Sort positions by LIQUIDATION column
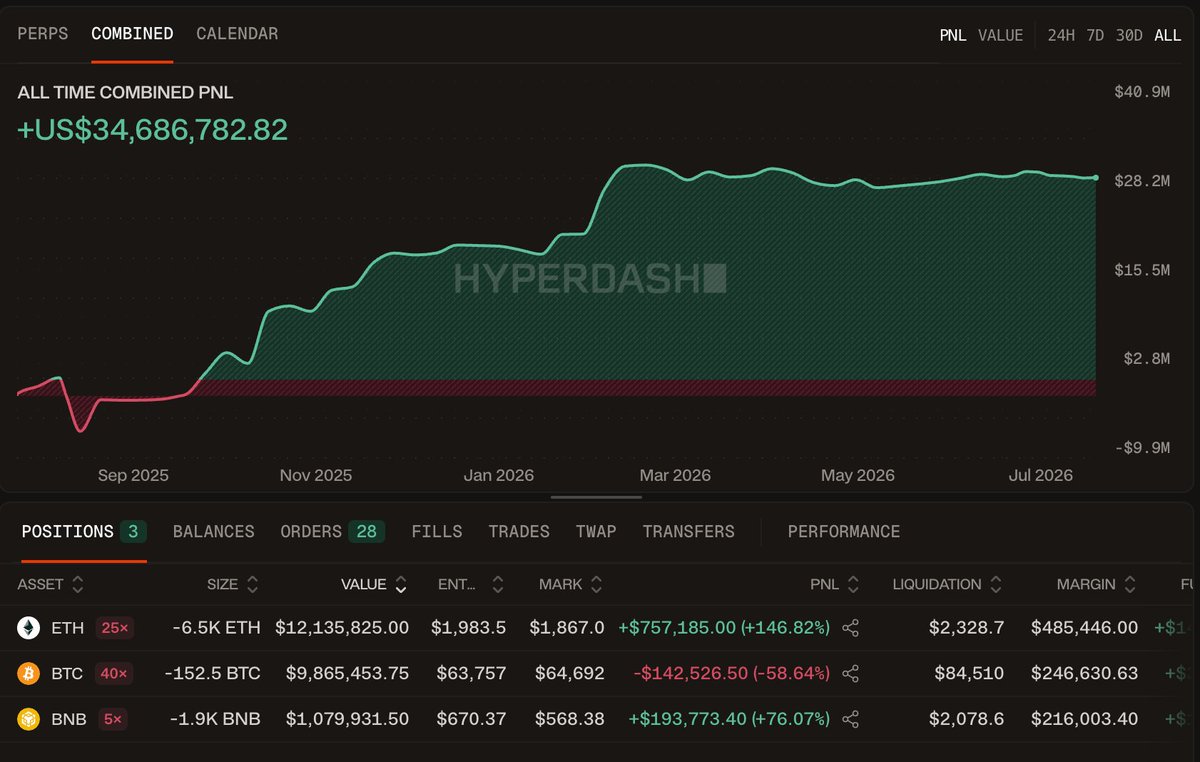1200x762 pixels. 948,584
